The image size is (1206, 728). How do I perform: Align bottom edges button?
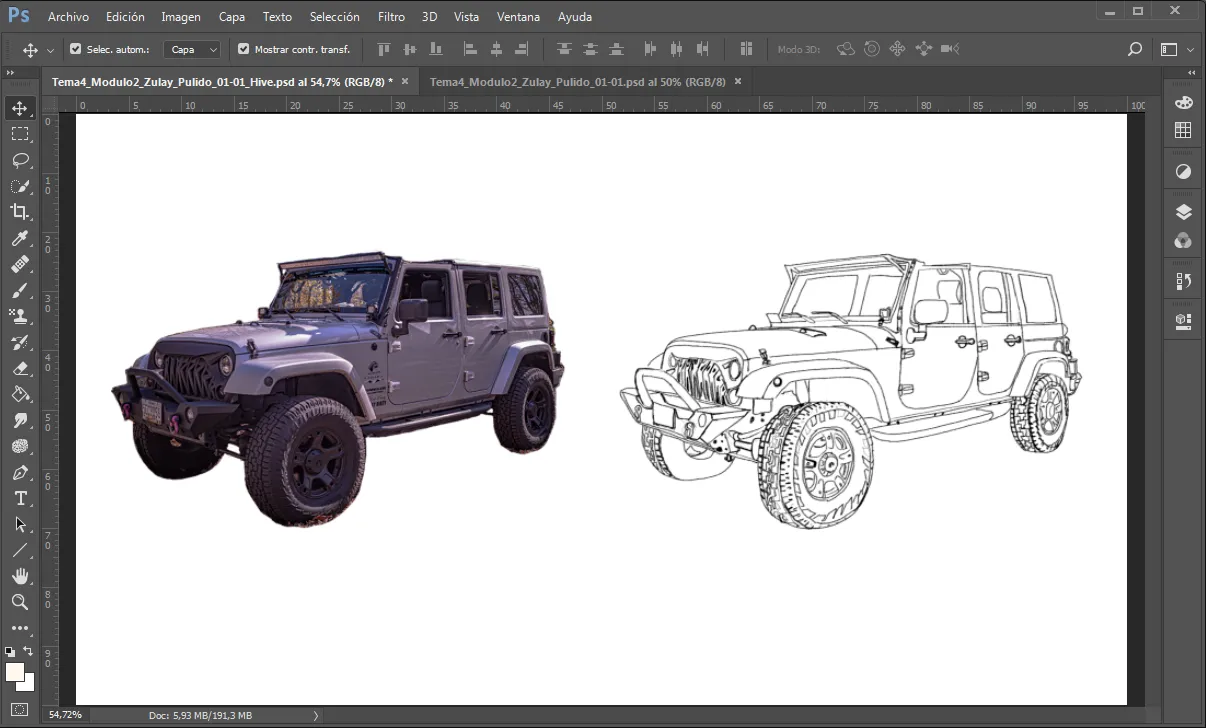(436, 49)
